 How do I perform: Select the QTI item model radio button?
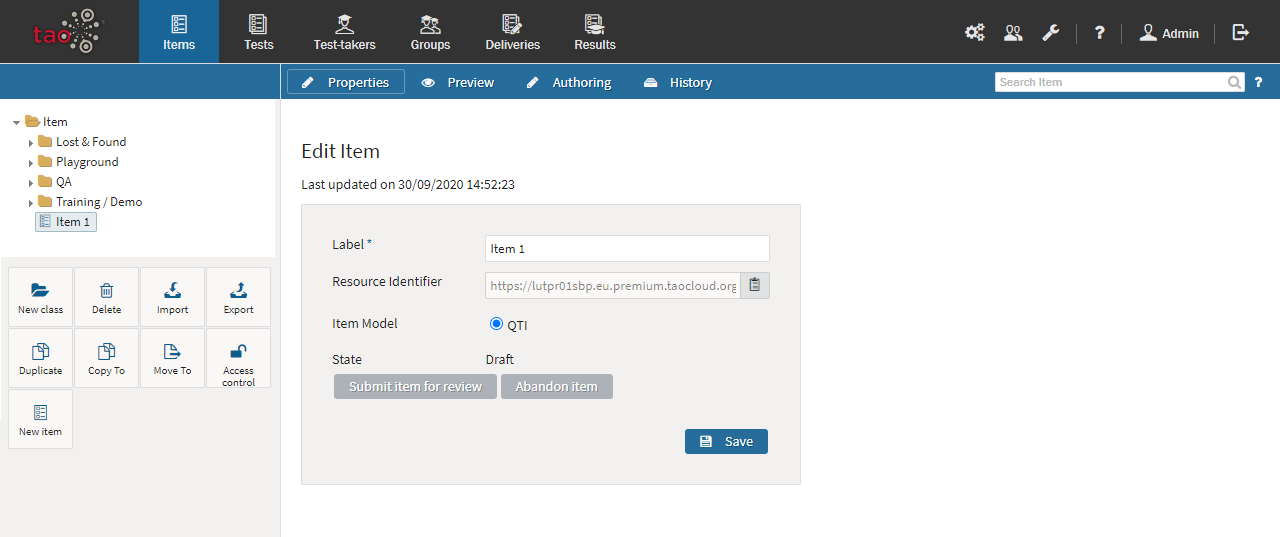pyautogui.click(x=496, y=324)
